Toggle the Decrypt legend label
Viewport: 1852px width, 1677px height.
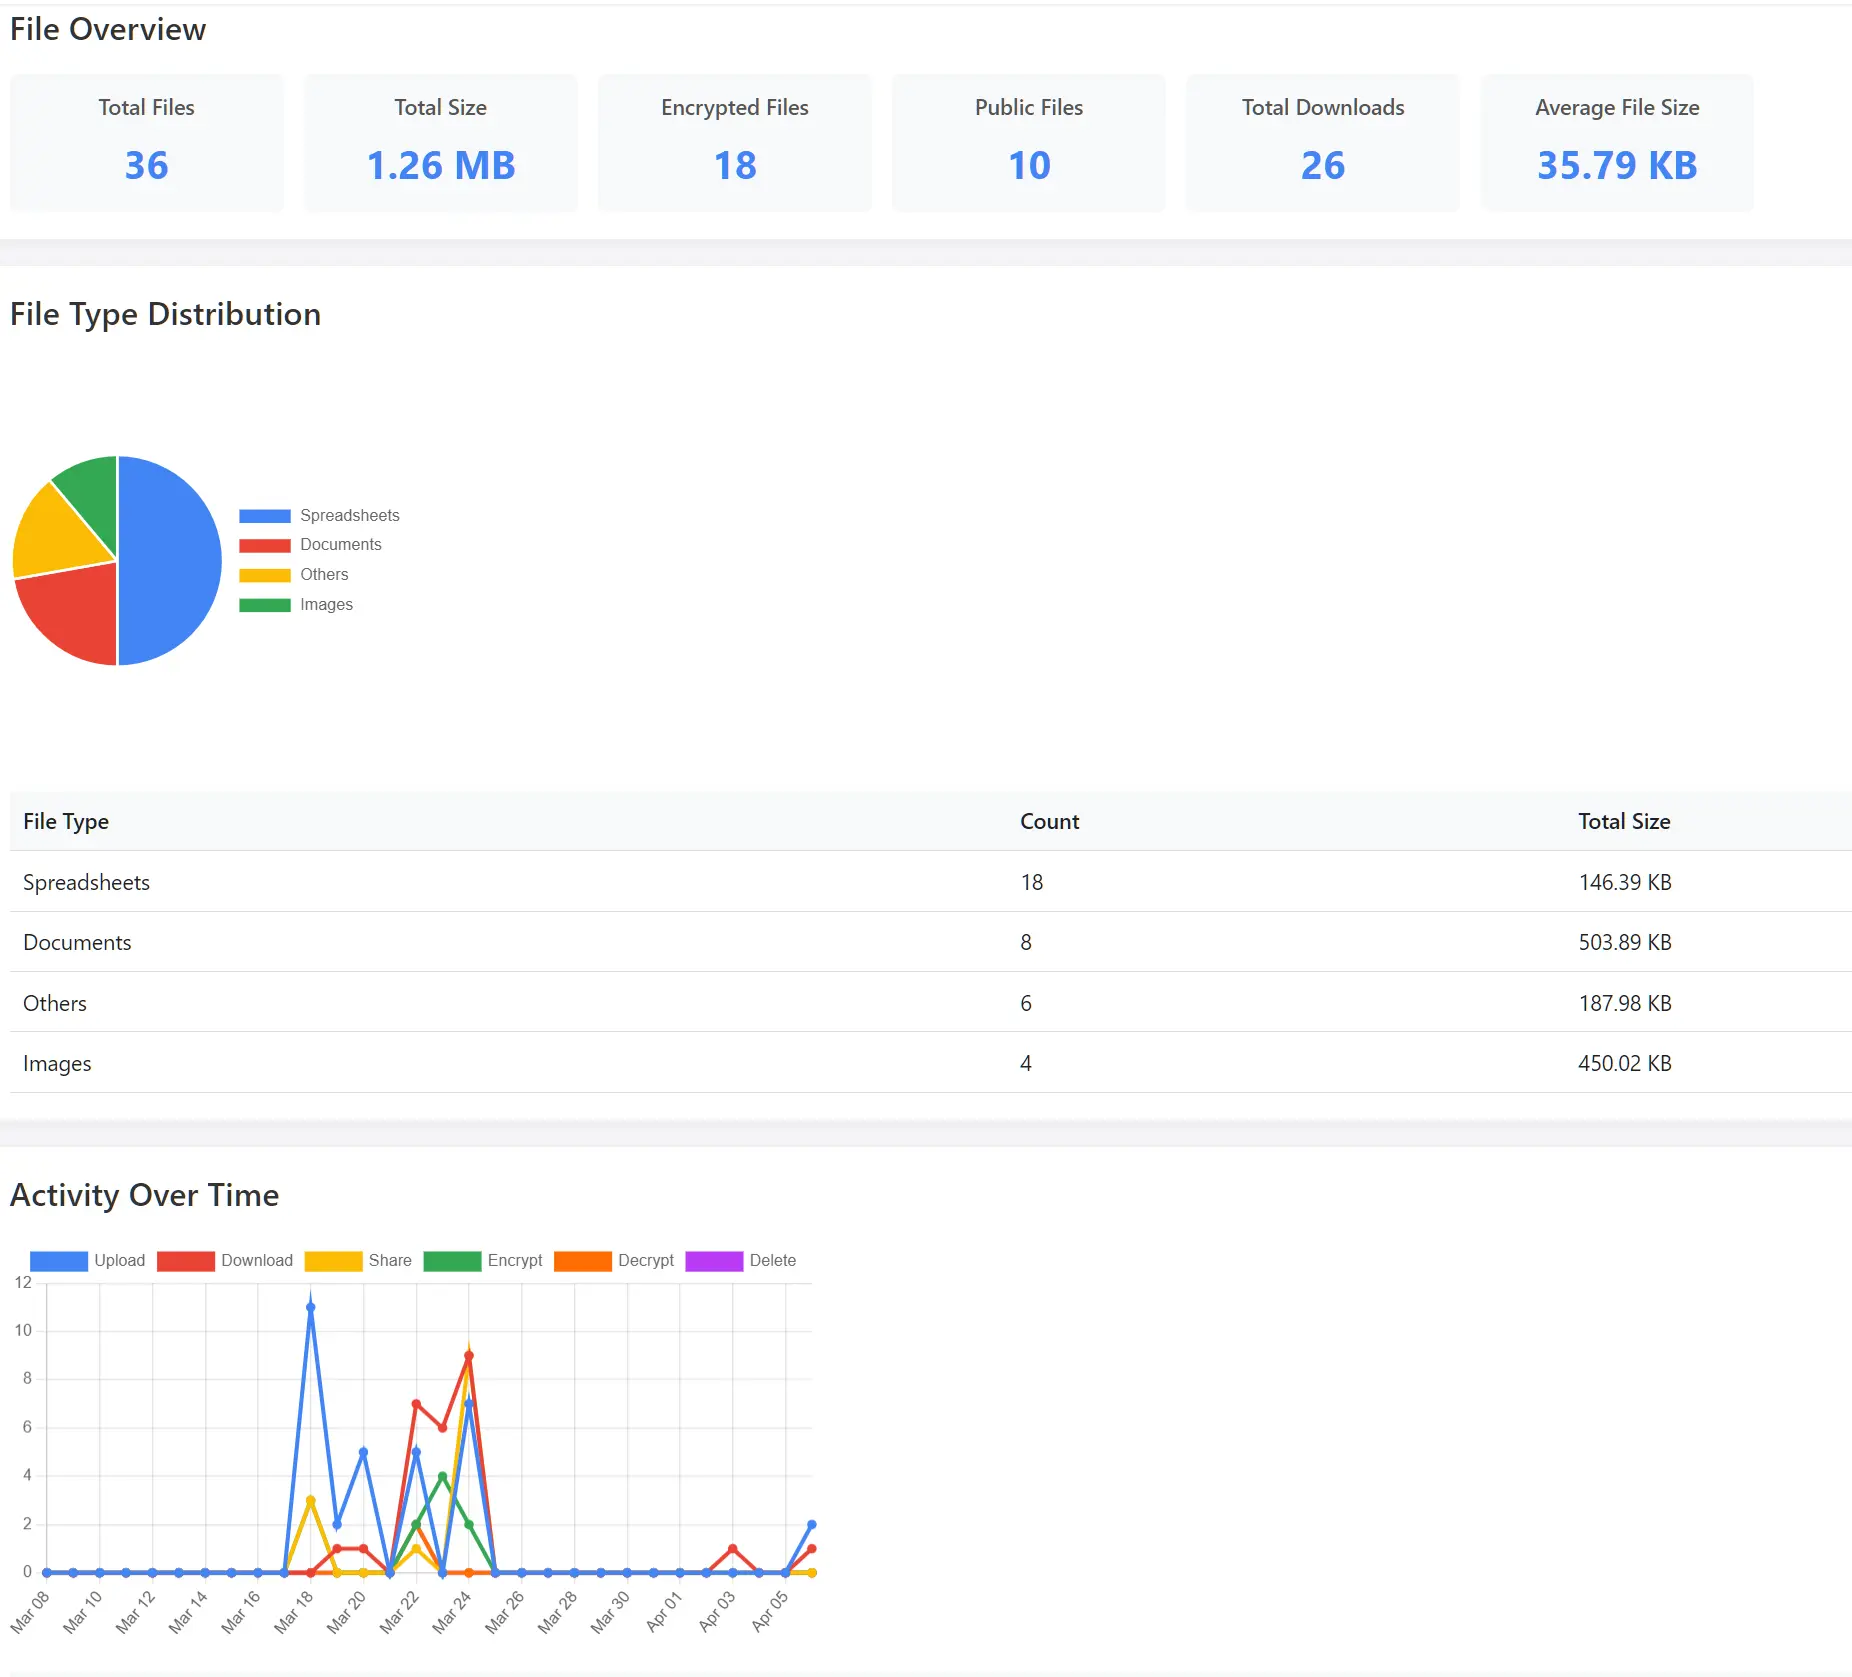coord(645,1260)
